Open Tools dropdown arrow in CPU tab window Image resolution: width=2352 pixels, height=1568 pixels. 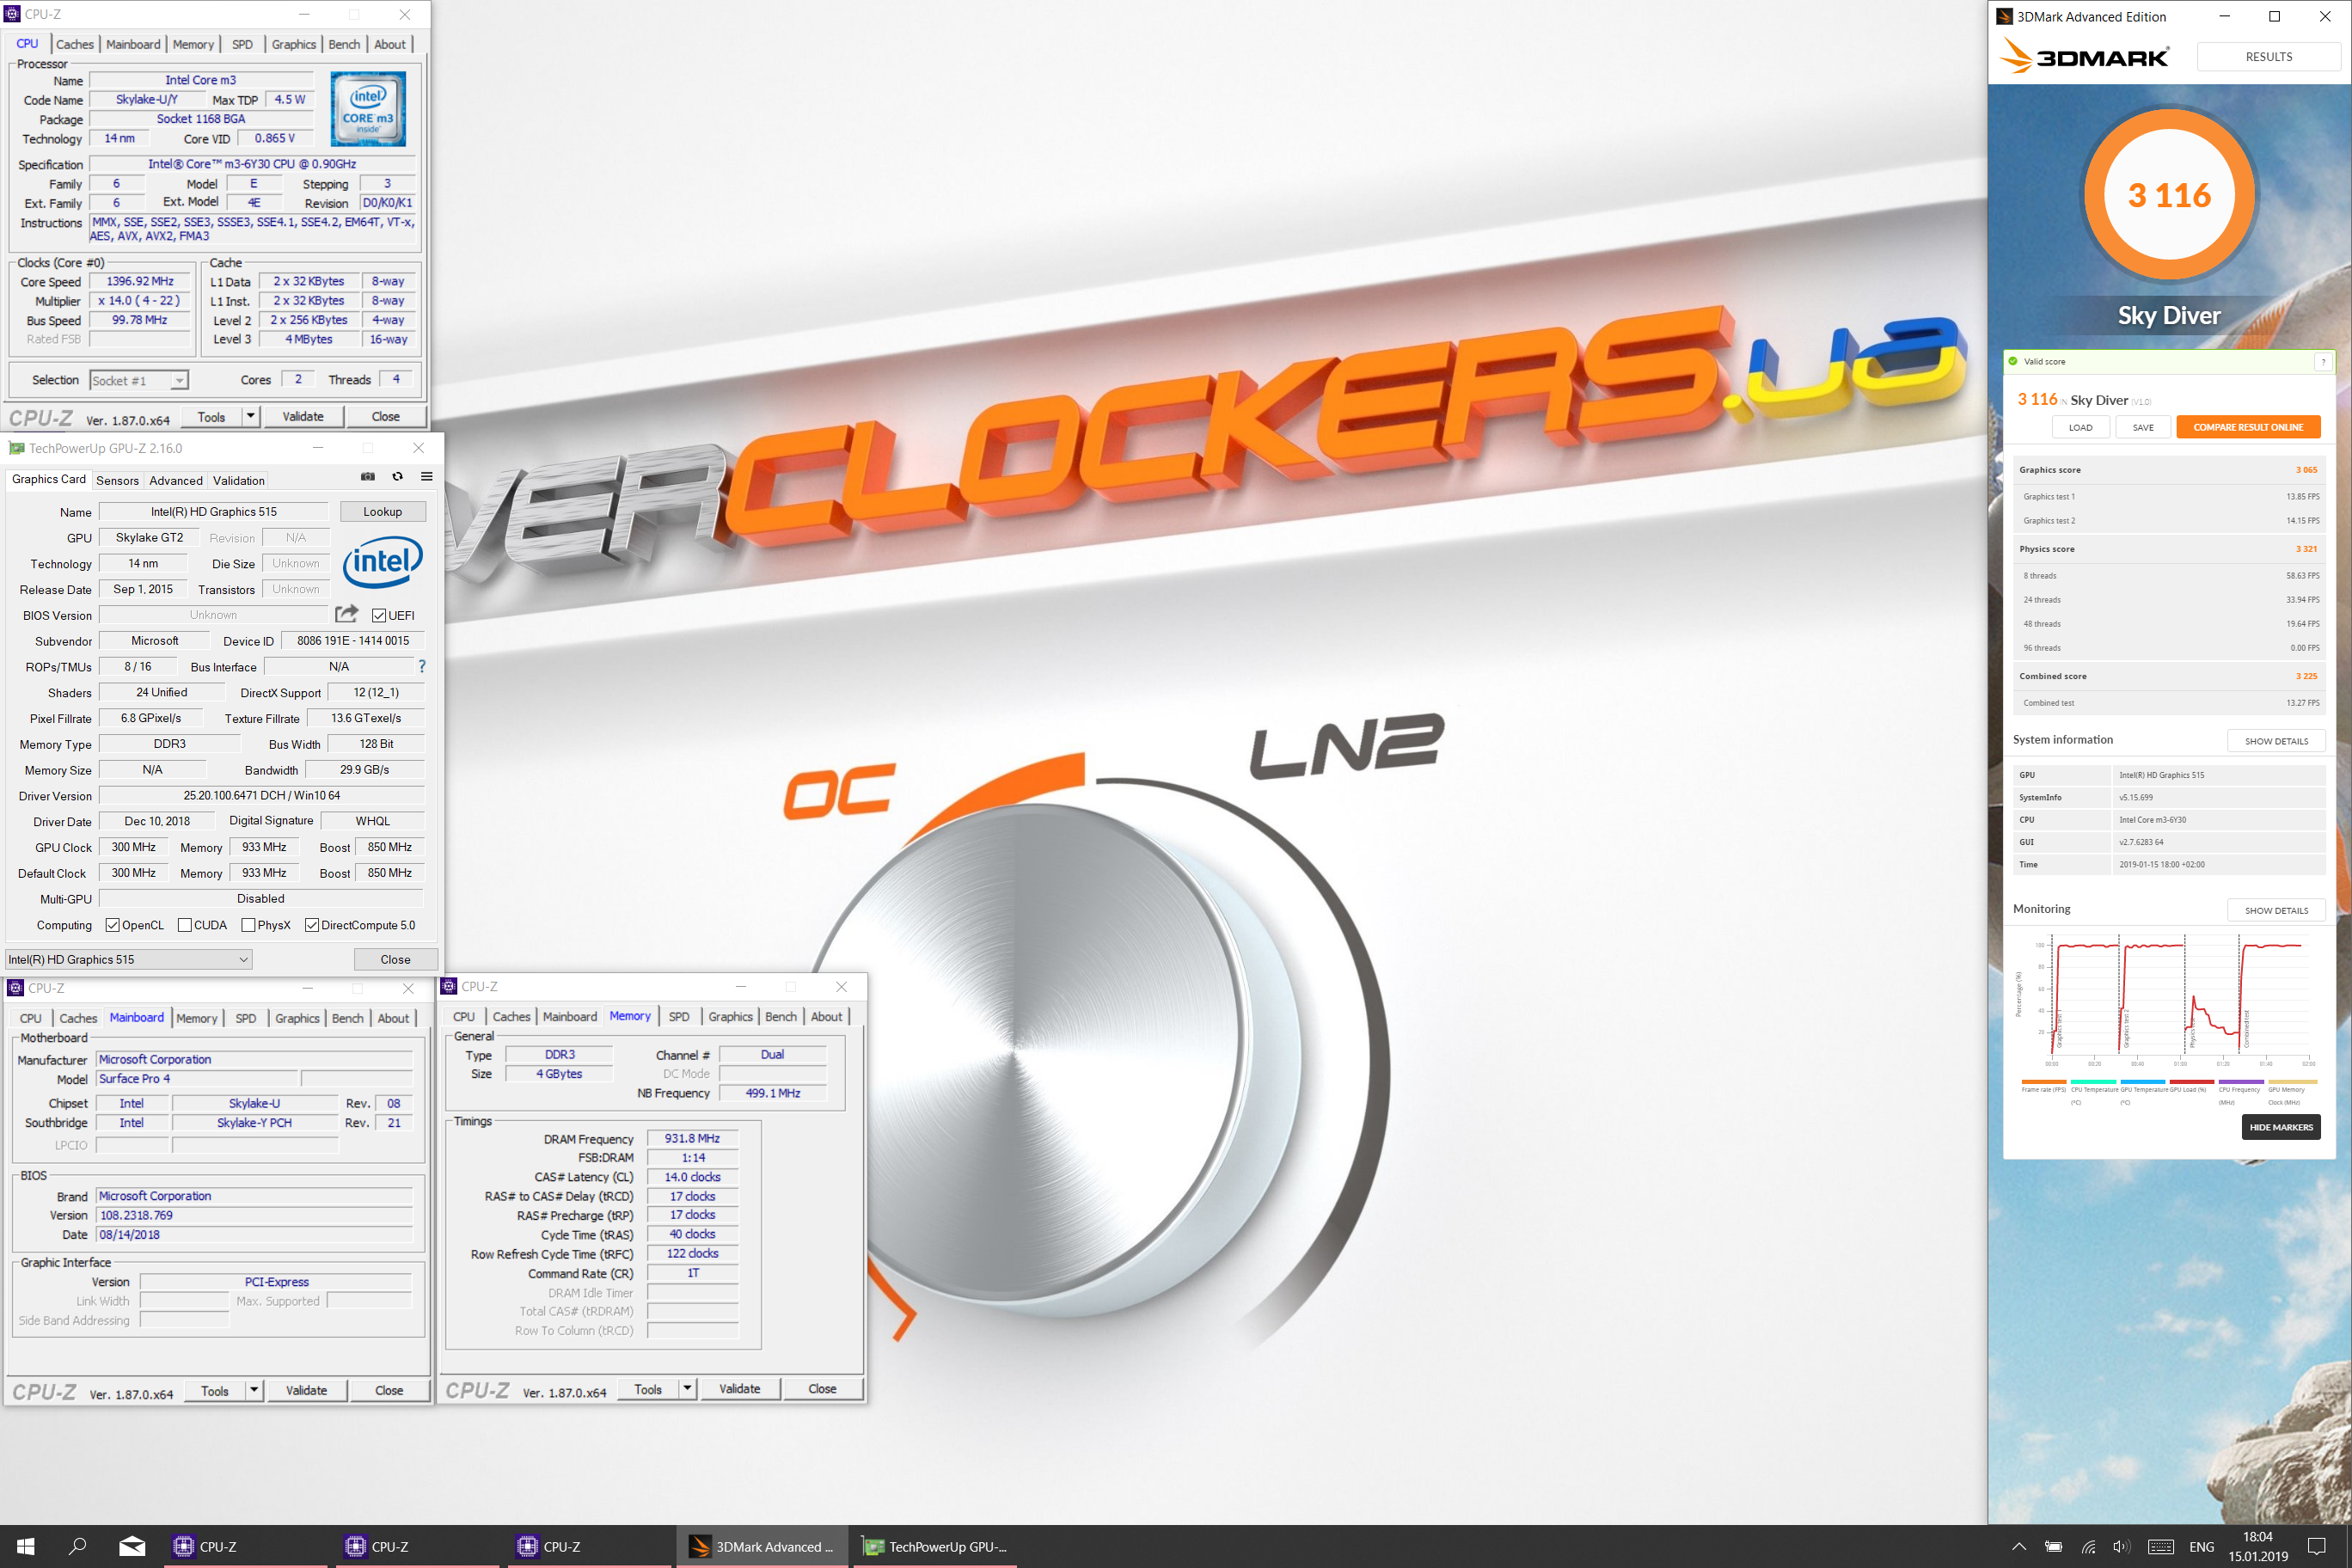pyautogui.click(x=250, y=416)
